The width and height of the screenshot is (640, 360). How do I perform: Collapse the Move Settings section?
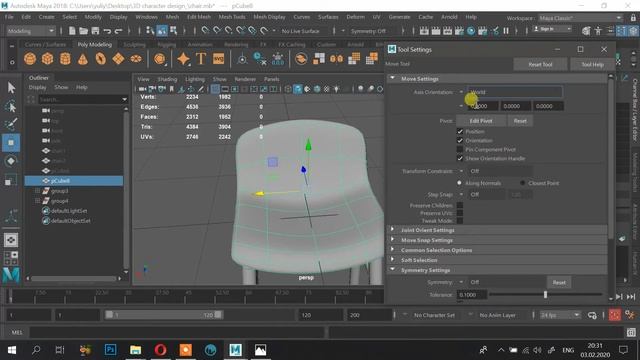pos(393,78)
